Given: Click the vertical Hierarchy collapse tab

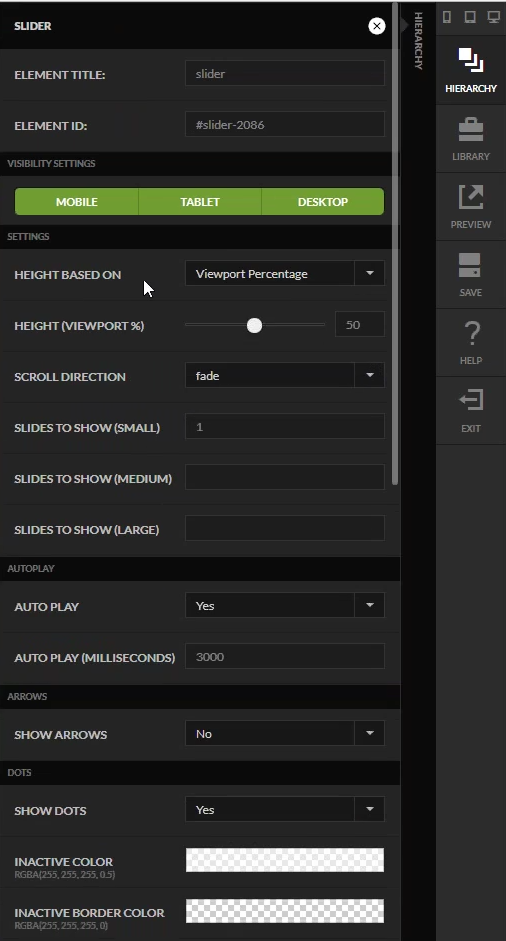Looking at the screenshot, I should tap(418, 40).
